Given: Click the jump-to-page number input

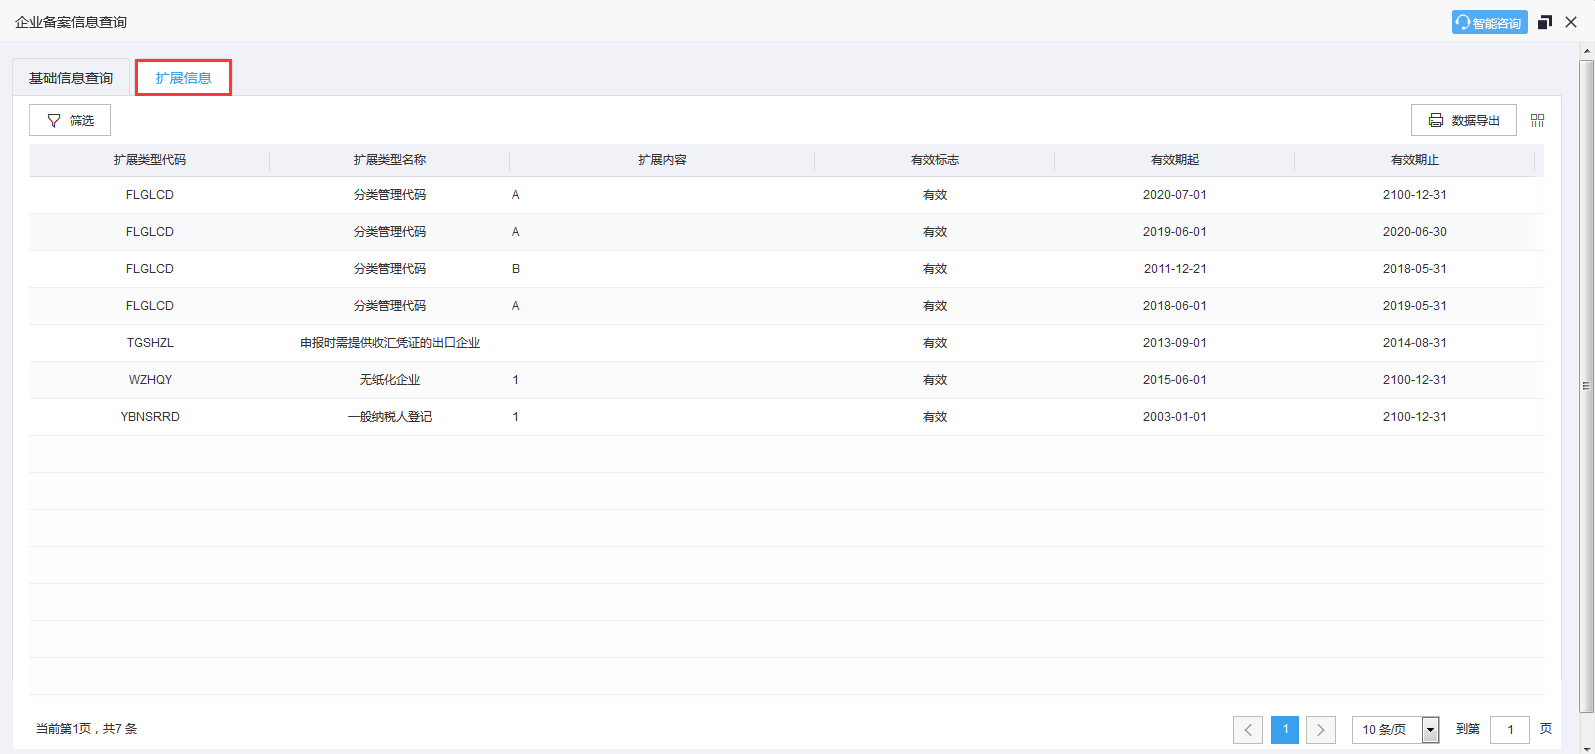Looking at the screenshot, I should (1510, 730).
